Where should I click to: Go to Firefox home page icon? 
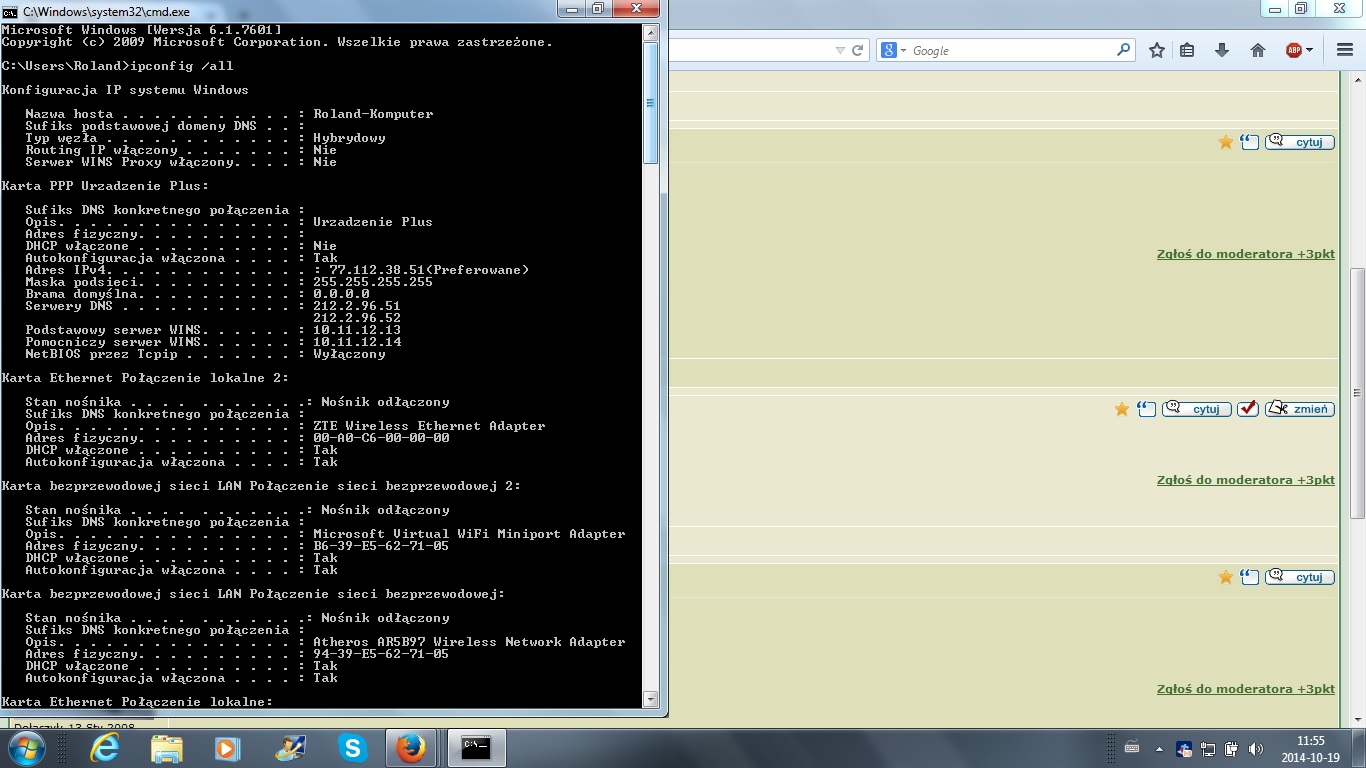(x=1258, y=50)
